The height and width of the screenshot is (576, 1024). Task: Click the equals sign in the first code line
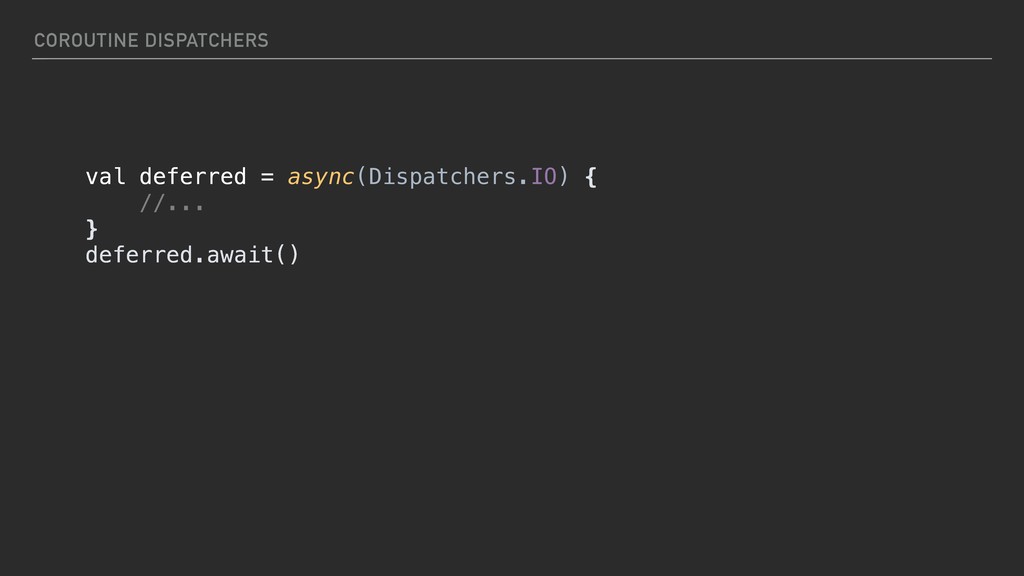tap(267, 177)
